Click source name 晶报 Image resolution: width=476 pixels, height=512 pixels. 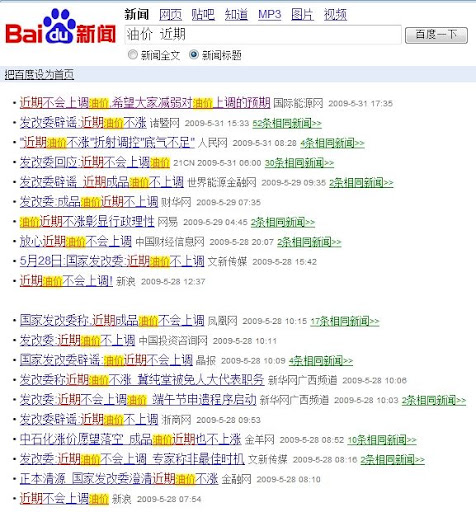(206, 361)
